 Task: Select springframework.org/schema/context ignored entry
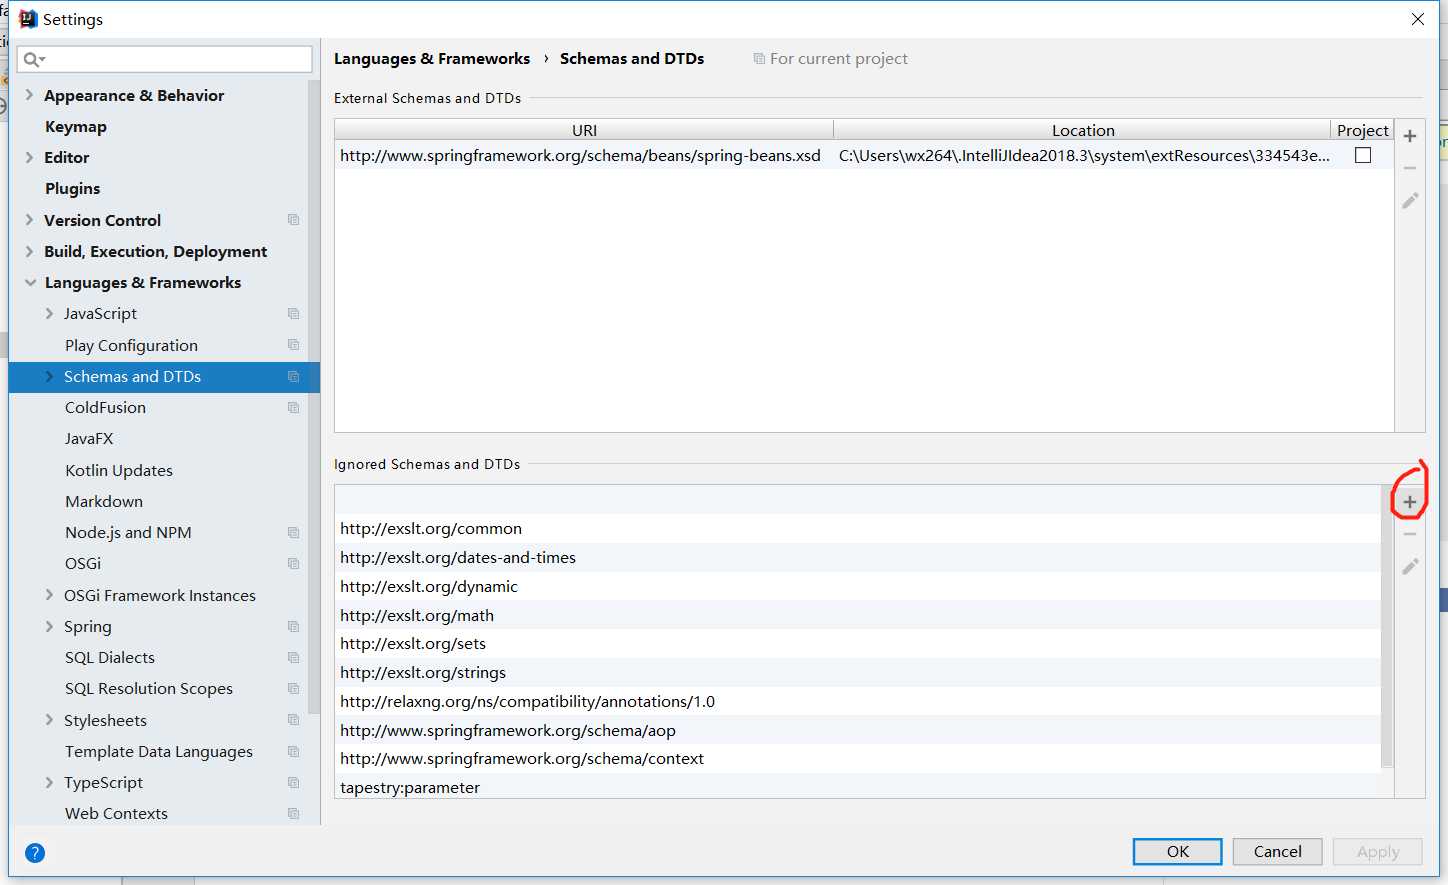[x=858, y=758]
